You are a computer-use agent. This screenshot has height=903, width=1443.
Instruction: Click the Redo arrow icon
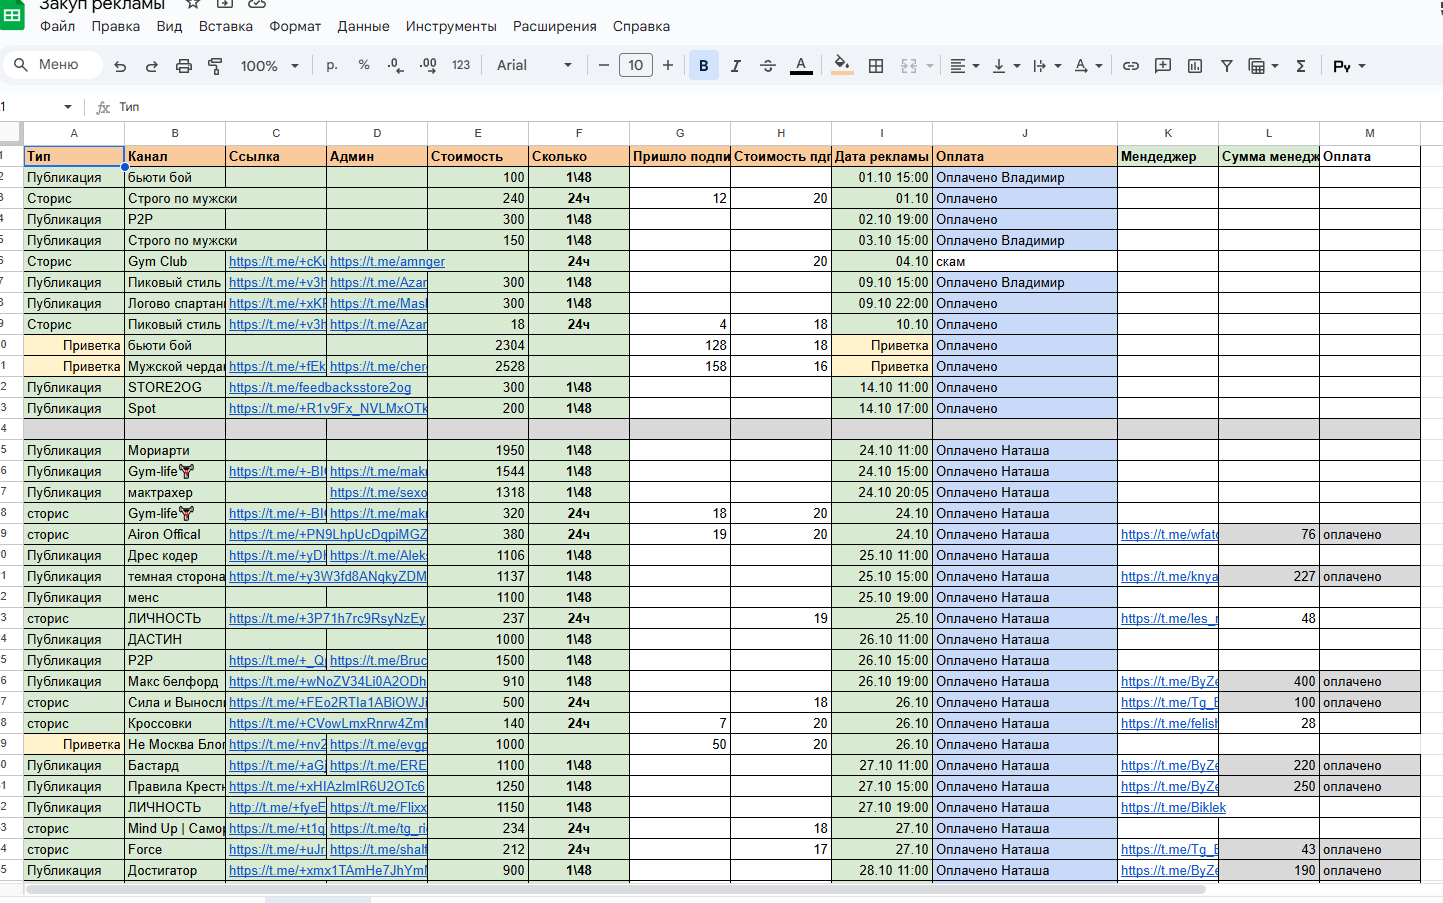click(152, 66)
